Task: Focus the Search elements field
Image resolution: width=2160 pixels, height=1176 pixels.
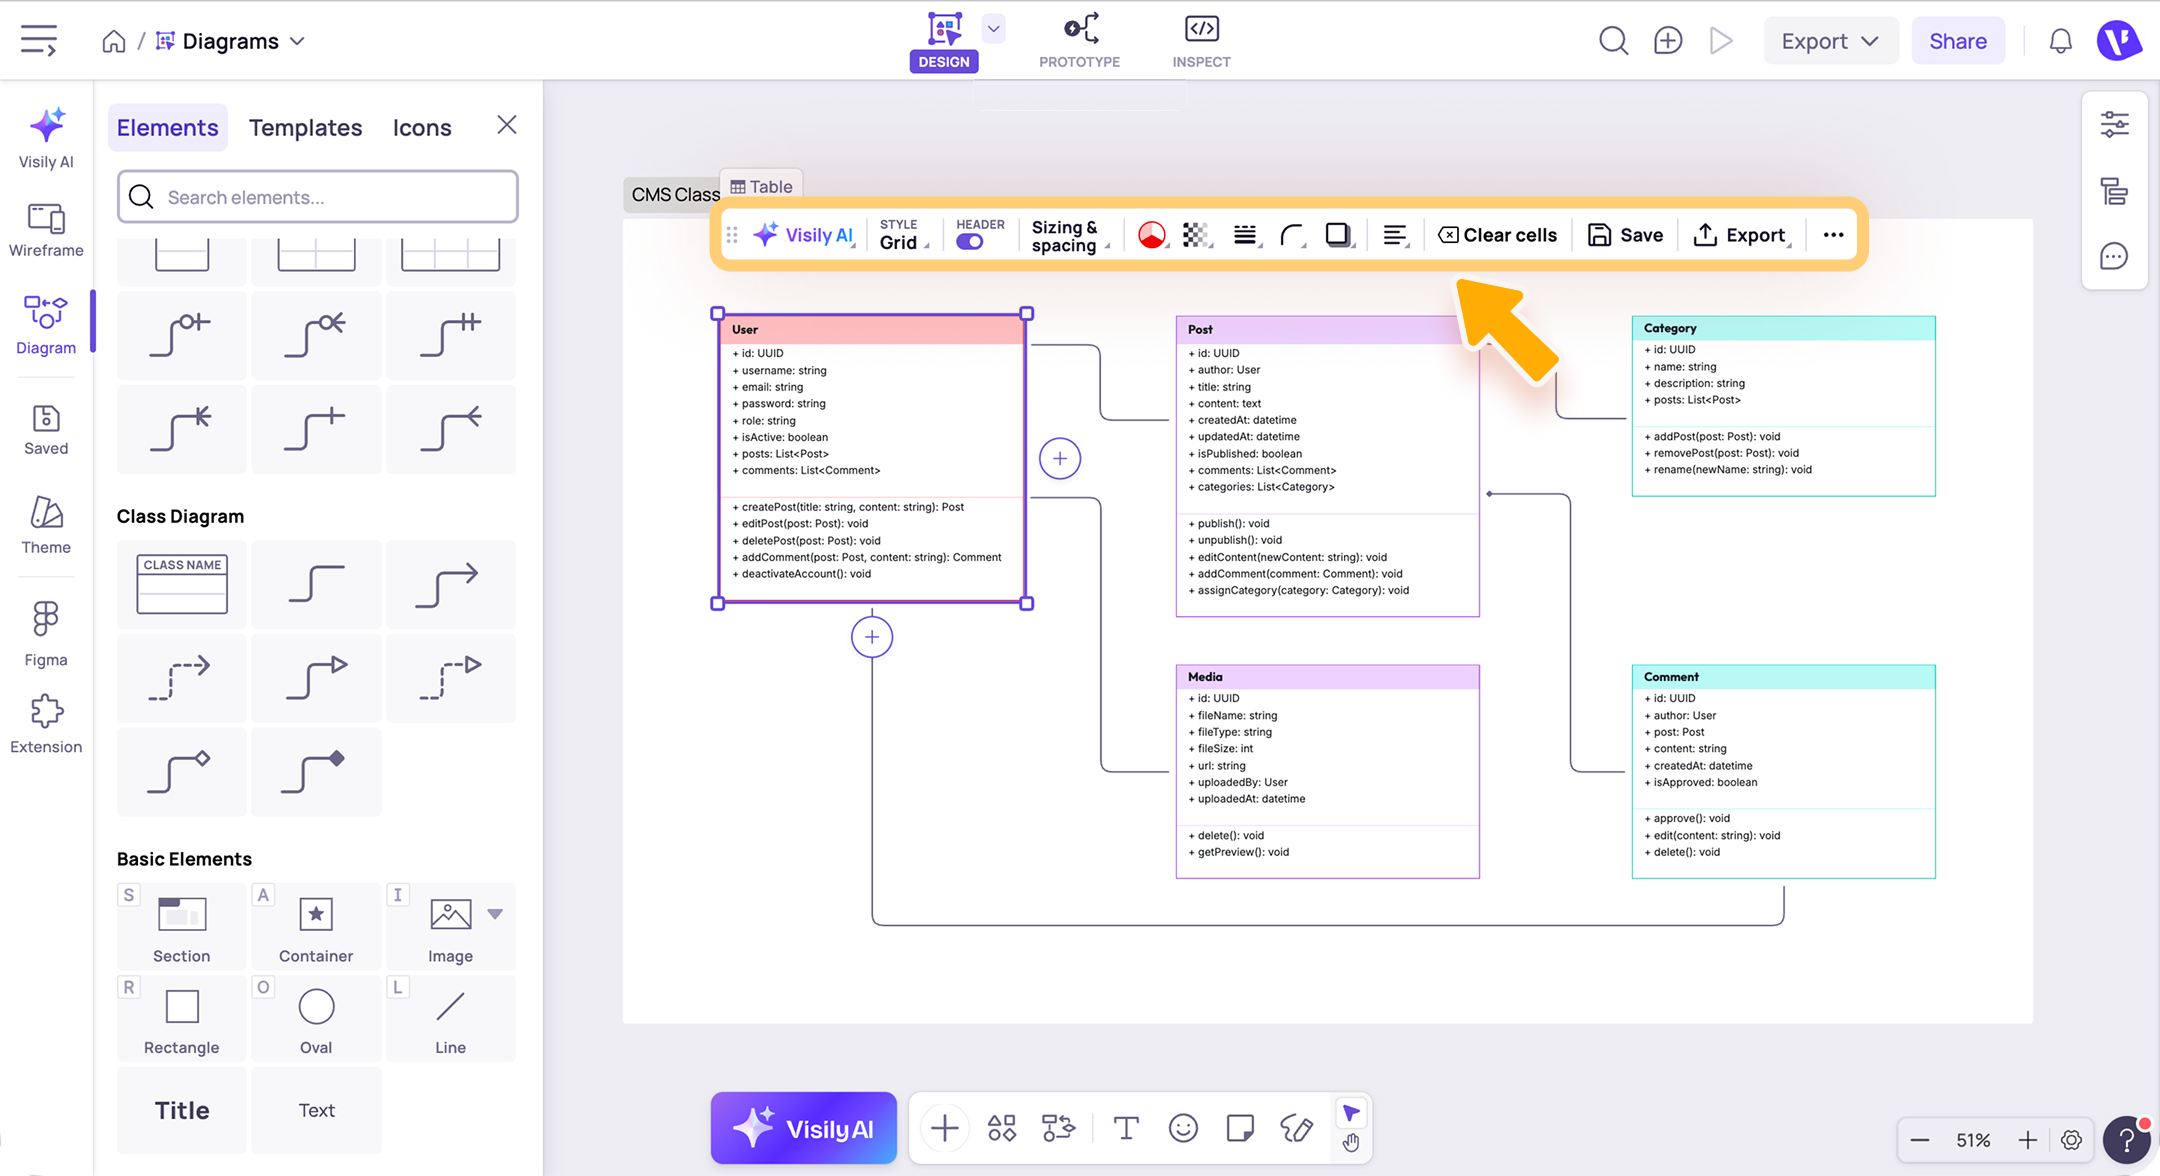Action: point(318,197)
